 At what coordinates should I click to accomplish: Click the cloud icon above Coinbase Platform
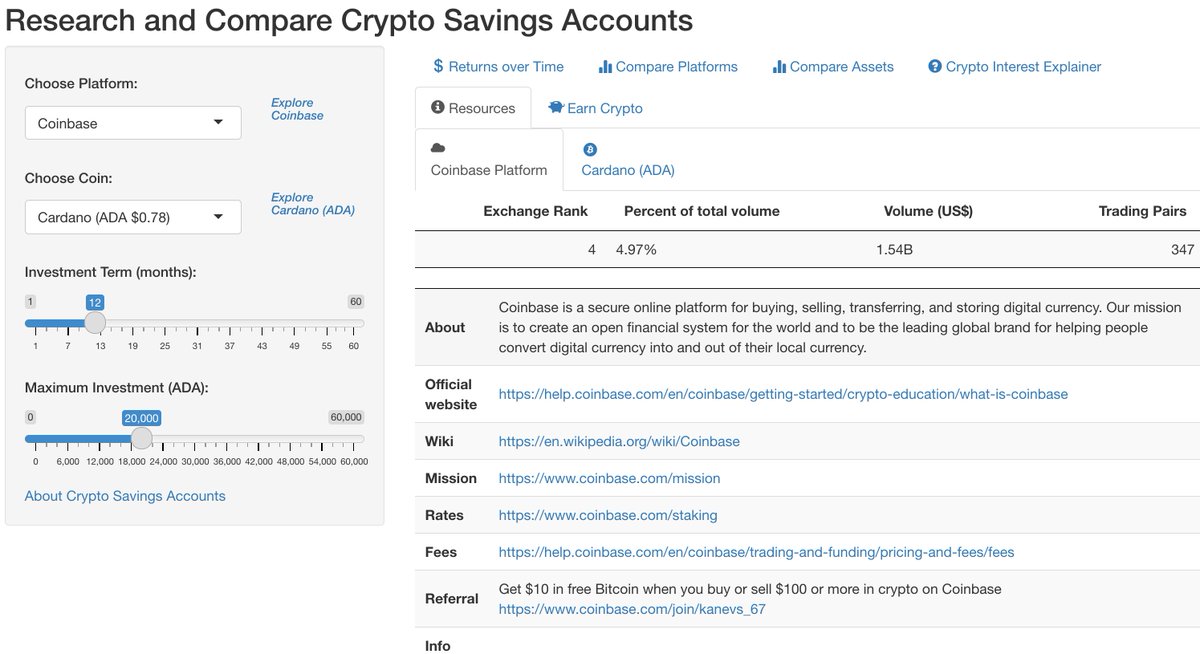tap(438, 148)
